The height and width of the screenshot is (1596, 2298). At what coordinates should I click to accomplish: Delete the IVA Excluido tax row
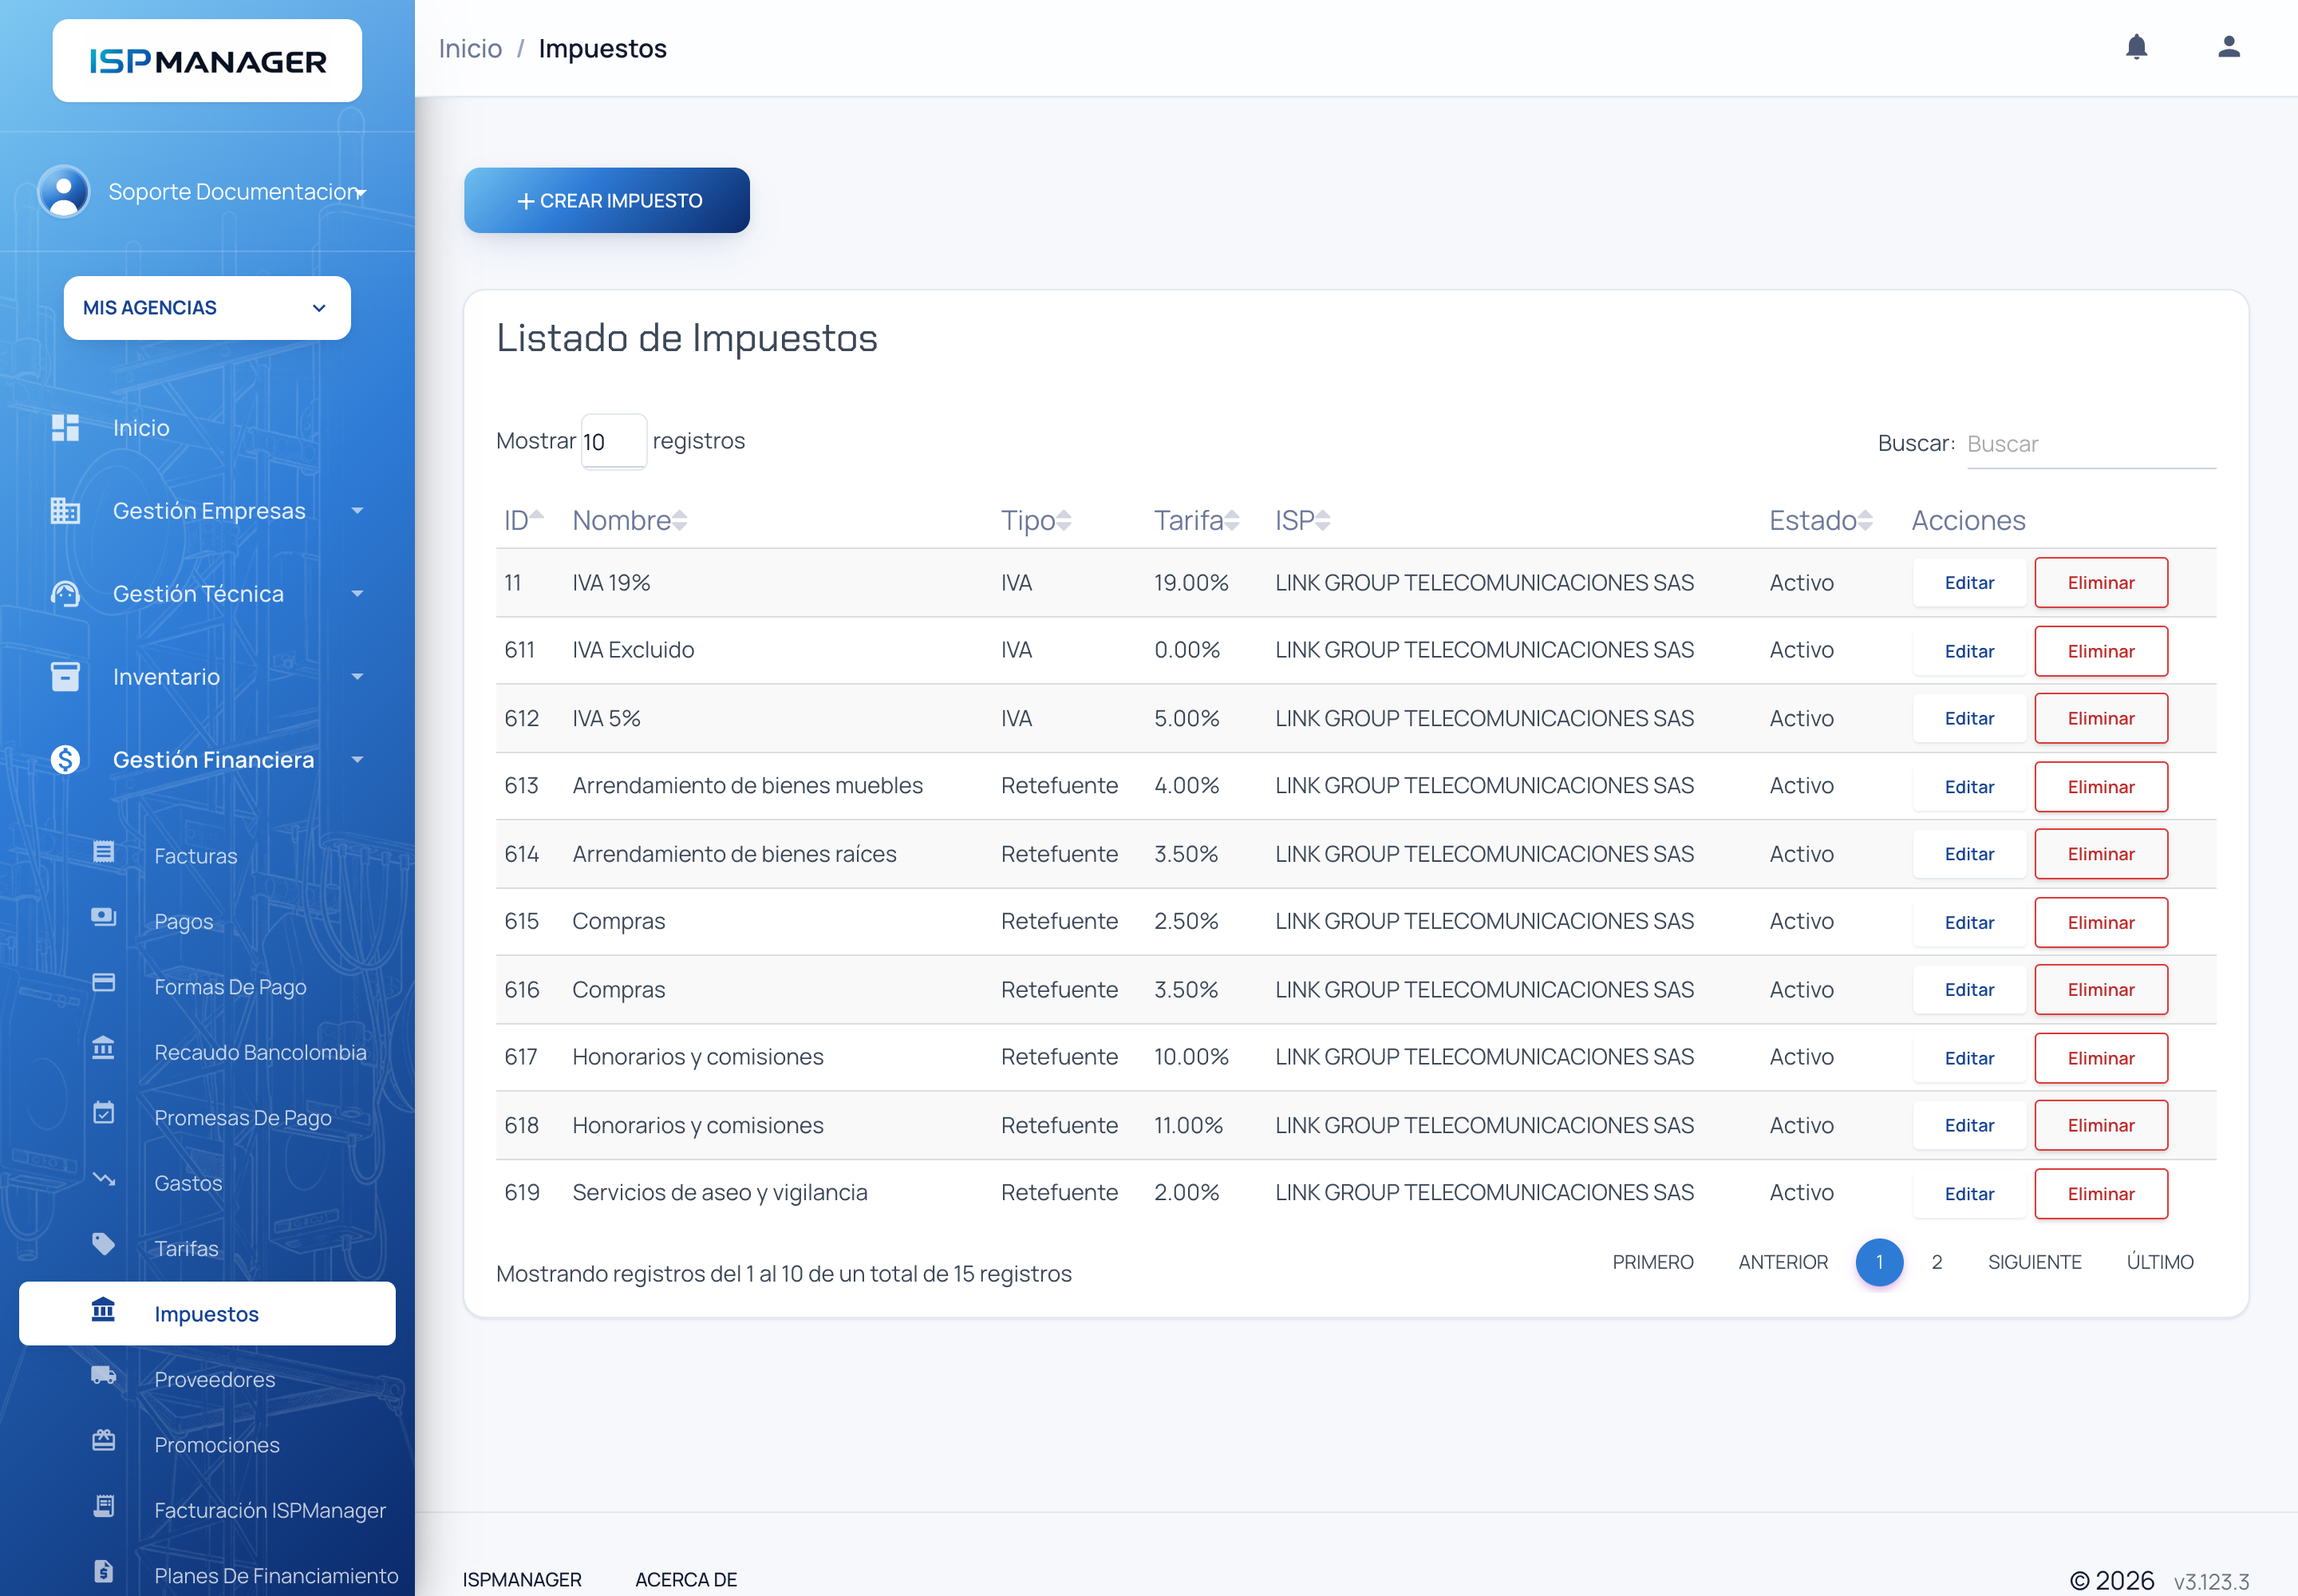(2101, 651)
